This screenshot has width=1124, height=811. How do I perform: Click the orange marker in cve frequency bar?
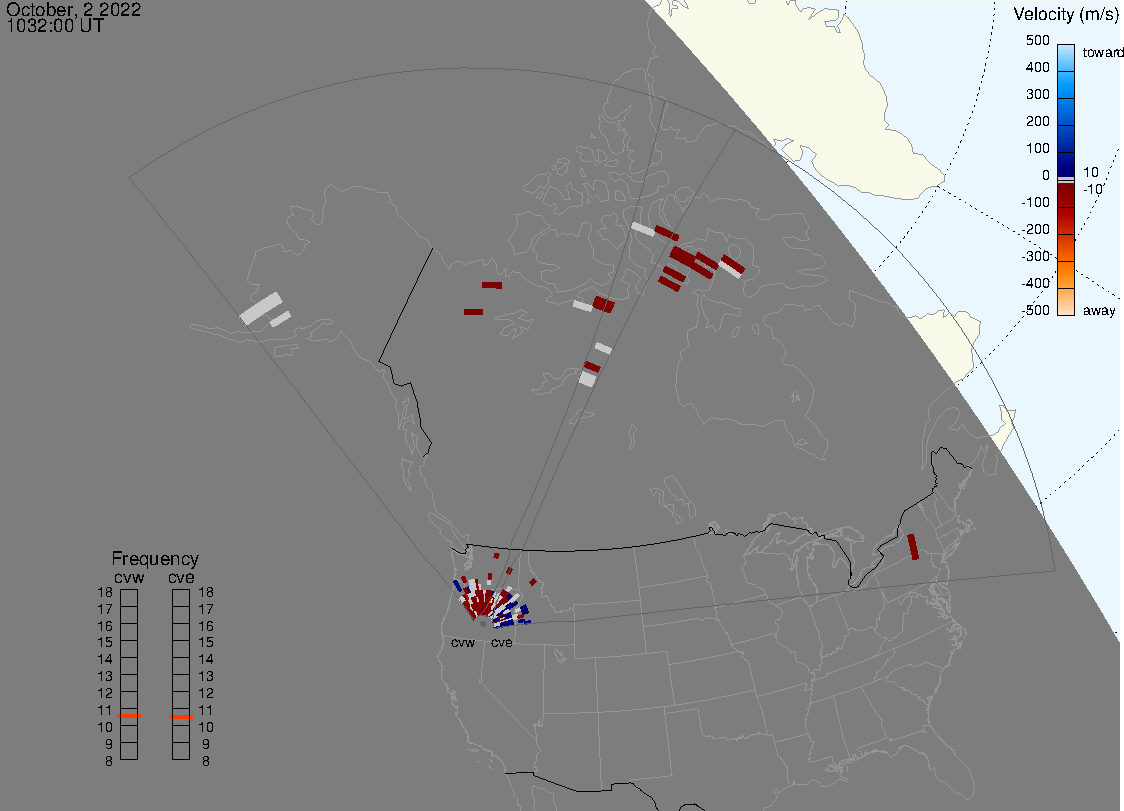pos(181,716)
